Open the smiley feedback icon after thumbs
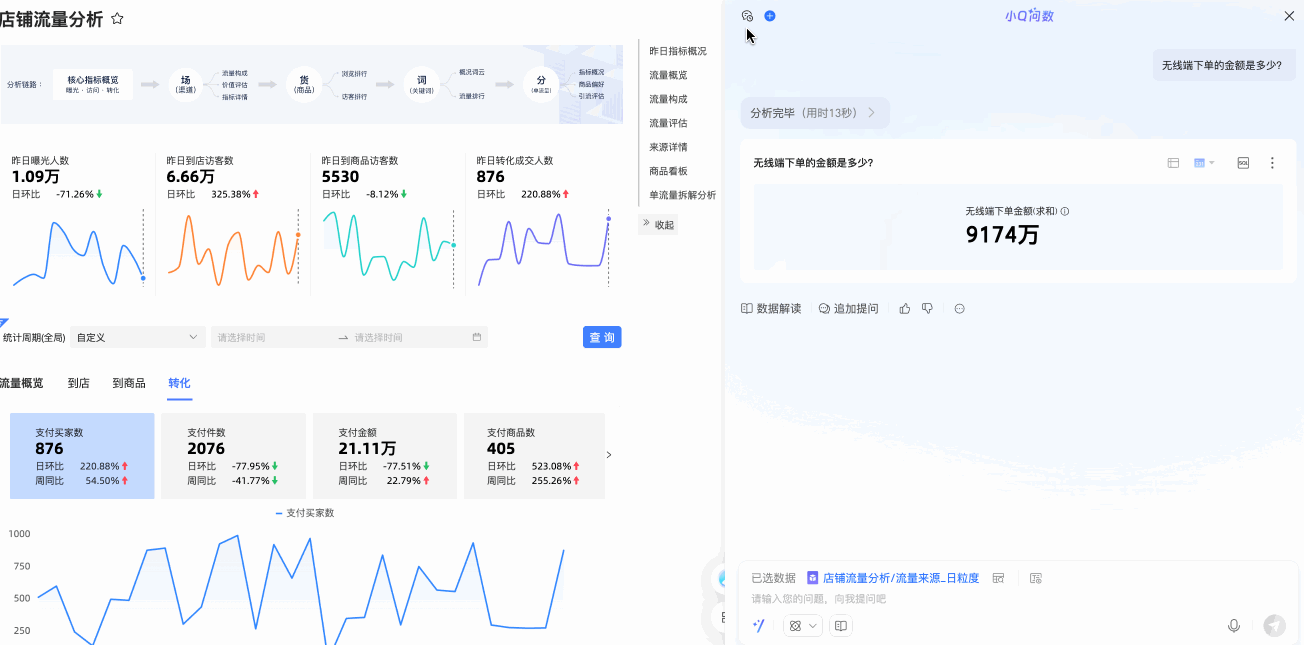 [960, 309]
